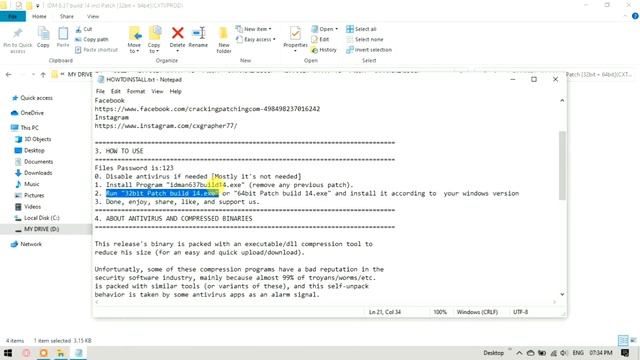Open the File tab in Explorer
Screen dimensions: 640x360
13,16
